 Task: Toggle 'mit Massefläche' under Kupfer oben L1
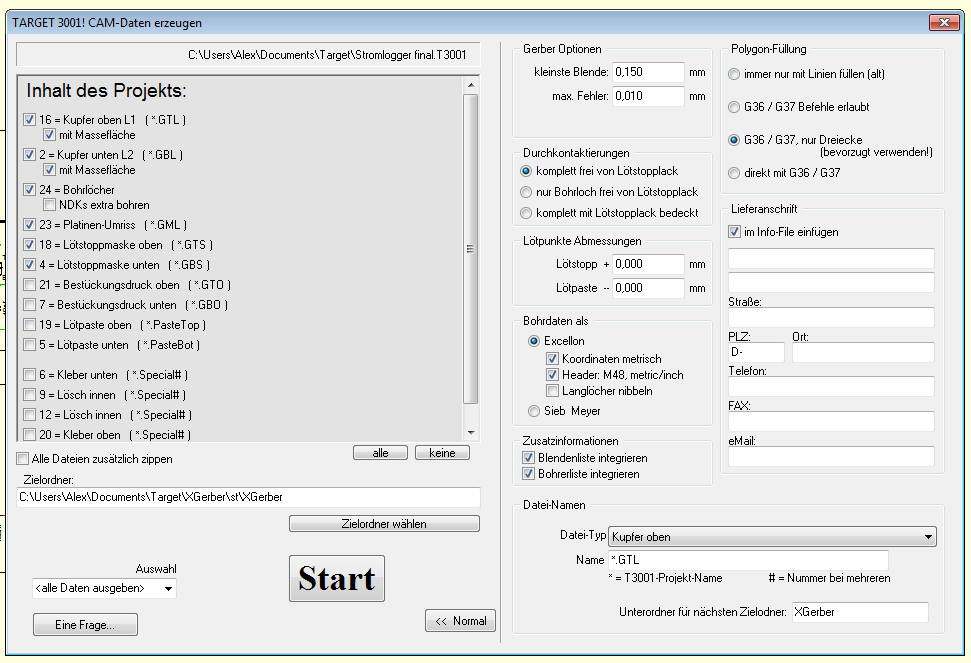coord(50,134)
